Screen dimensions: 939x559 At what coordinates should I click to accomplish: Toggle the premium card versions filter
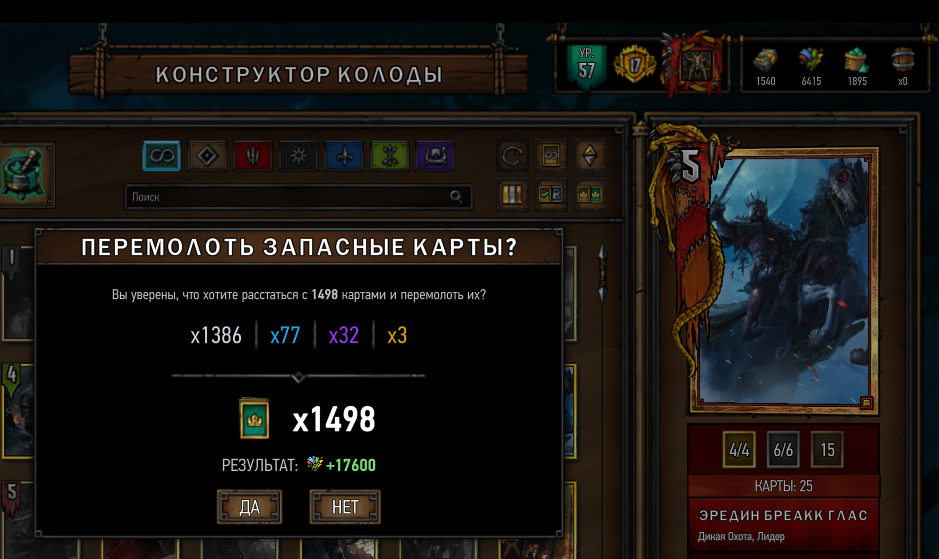(589, 194)
